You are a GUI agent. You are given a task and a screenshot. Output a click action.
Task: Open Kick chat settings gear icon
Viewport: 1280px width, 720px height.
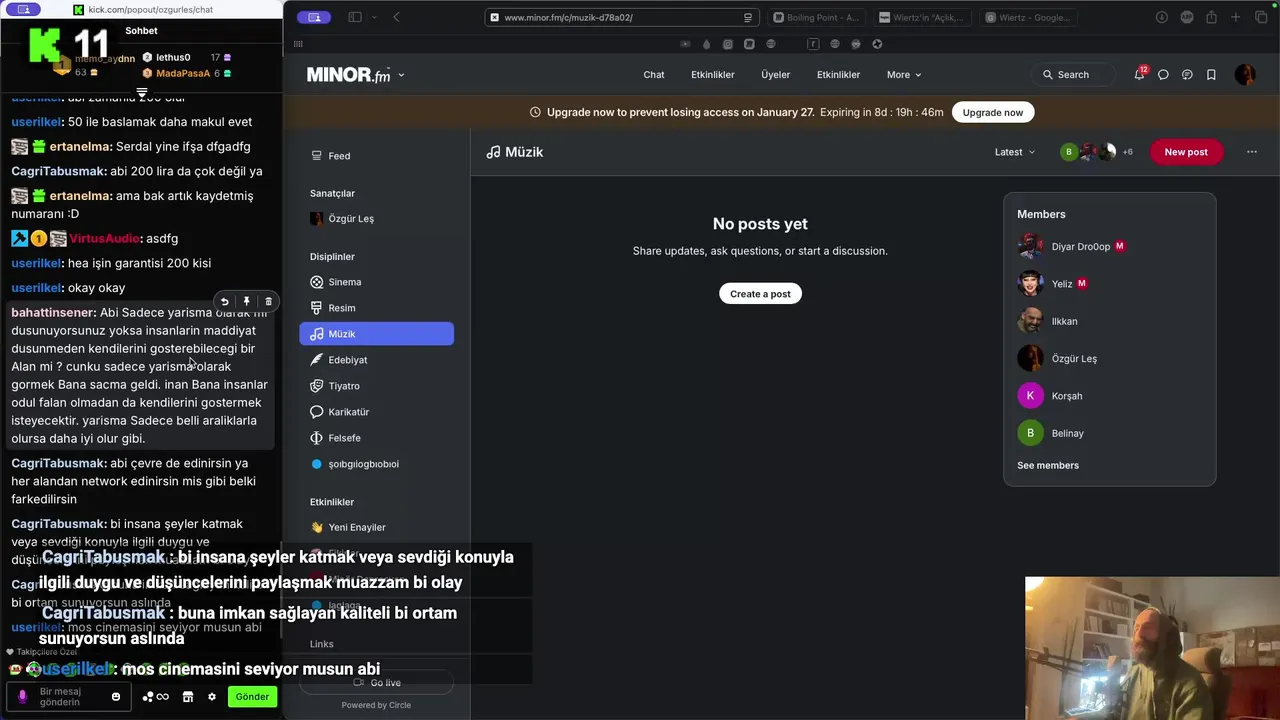point(212,697)
